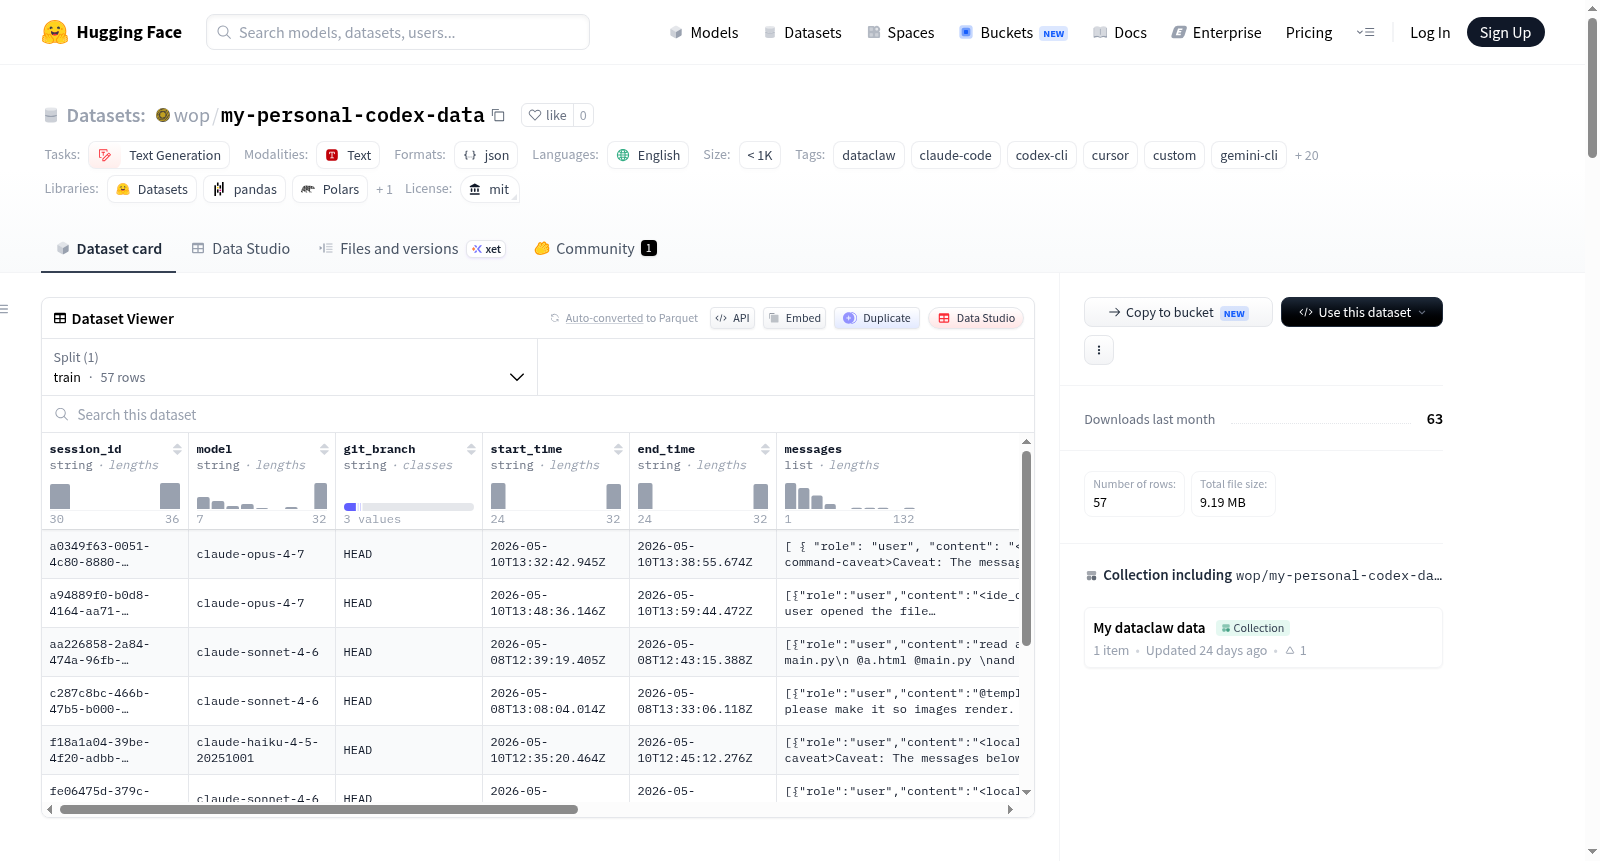Sort by start_time column icon
Viewport: 1600px width, 861px height.
(618, 449)
